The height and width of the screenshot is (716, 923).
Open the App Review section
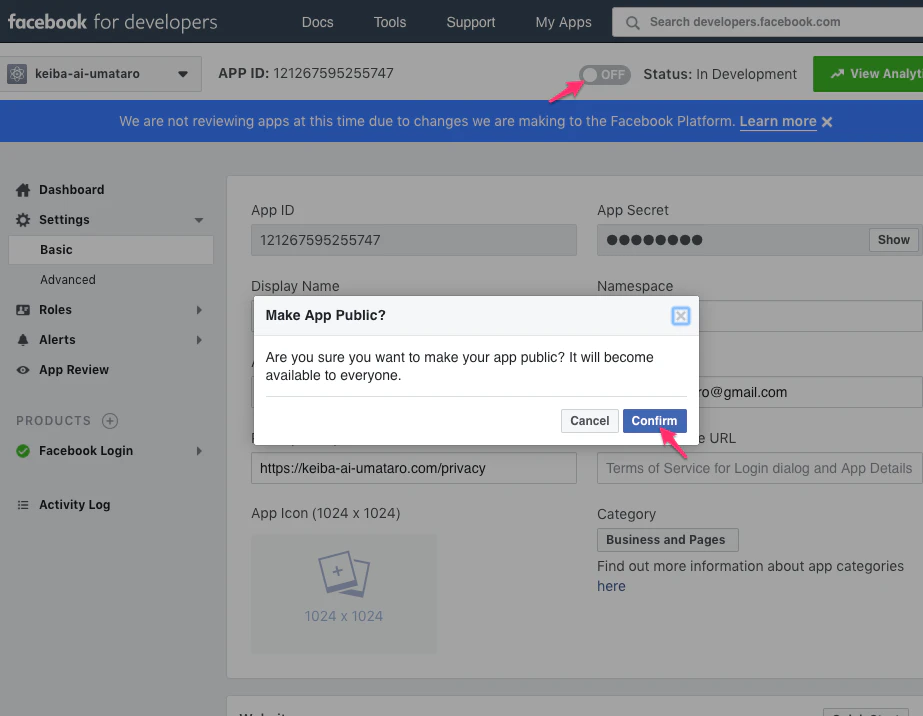[x=74, y=370]
